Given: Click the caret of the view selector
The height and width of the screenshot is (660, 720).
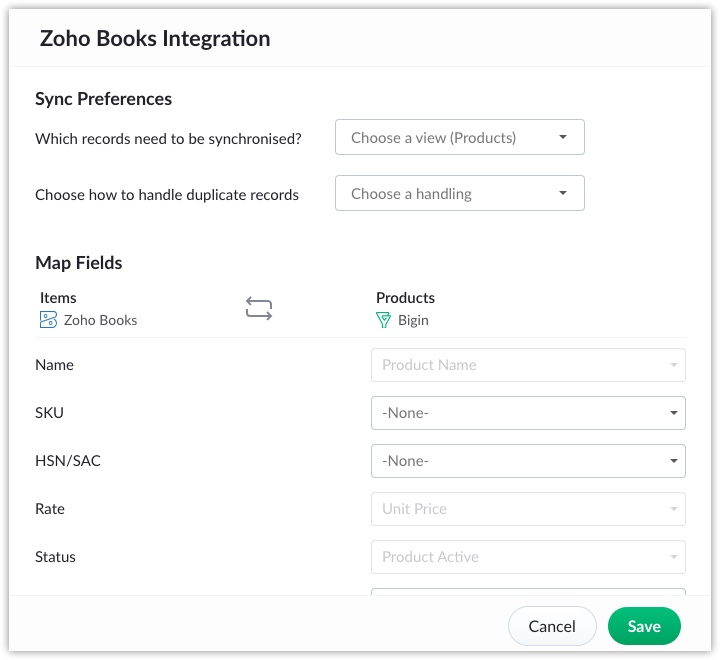Looking at the screenshot, I should (x=563, y=138).
